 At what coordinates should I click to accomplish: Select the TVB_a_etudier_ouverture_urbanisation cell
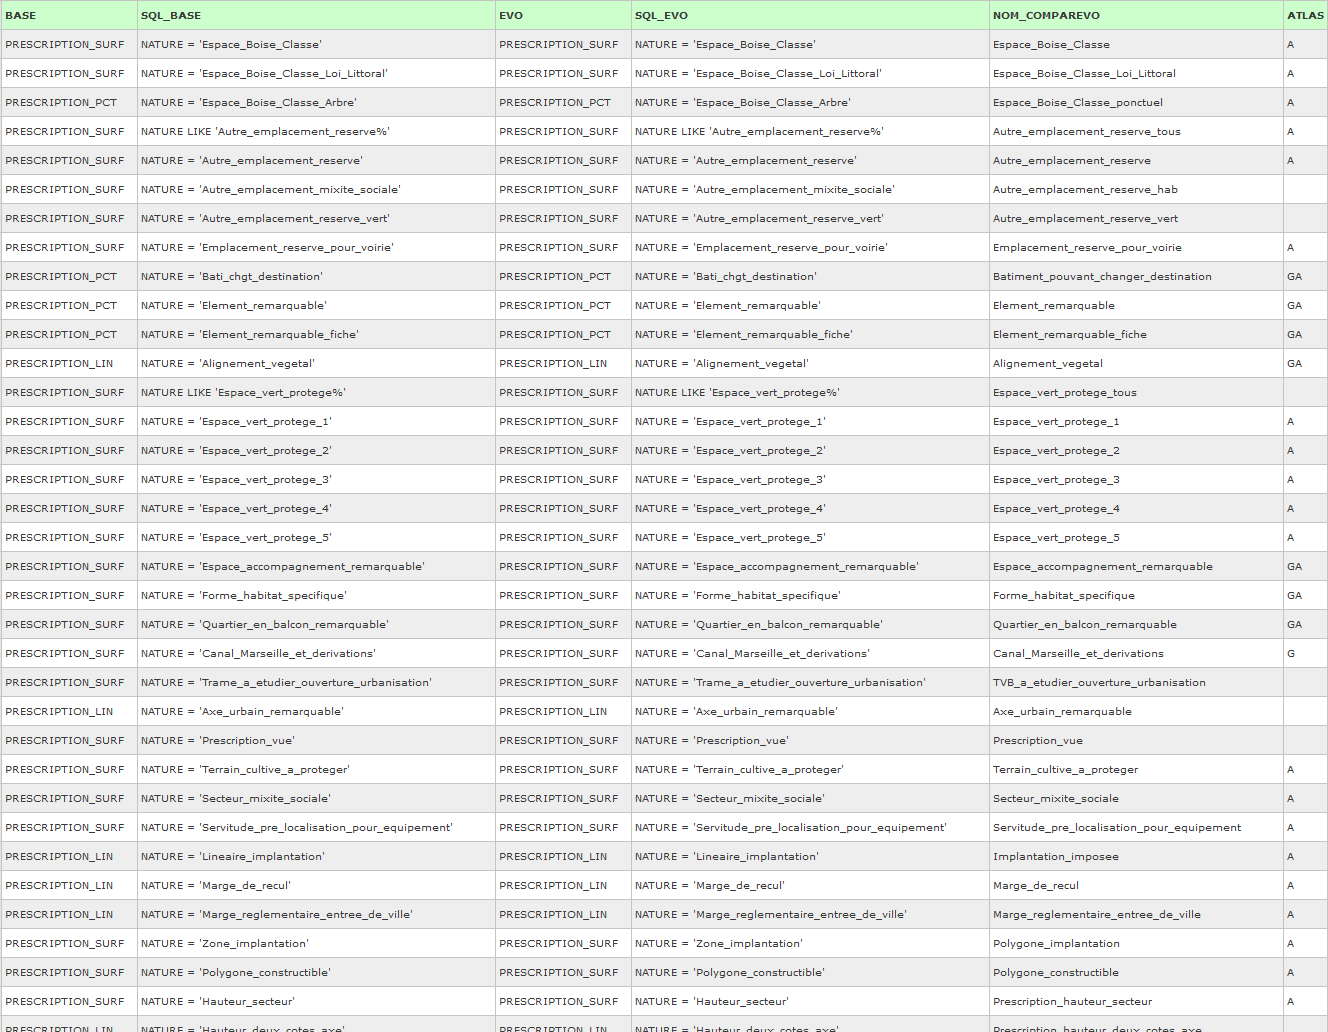[1098, 682]
